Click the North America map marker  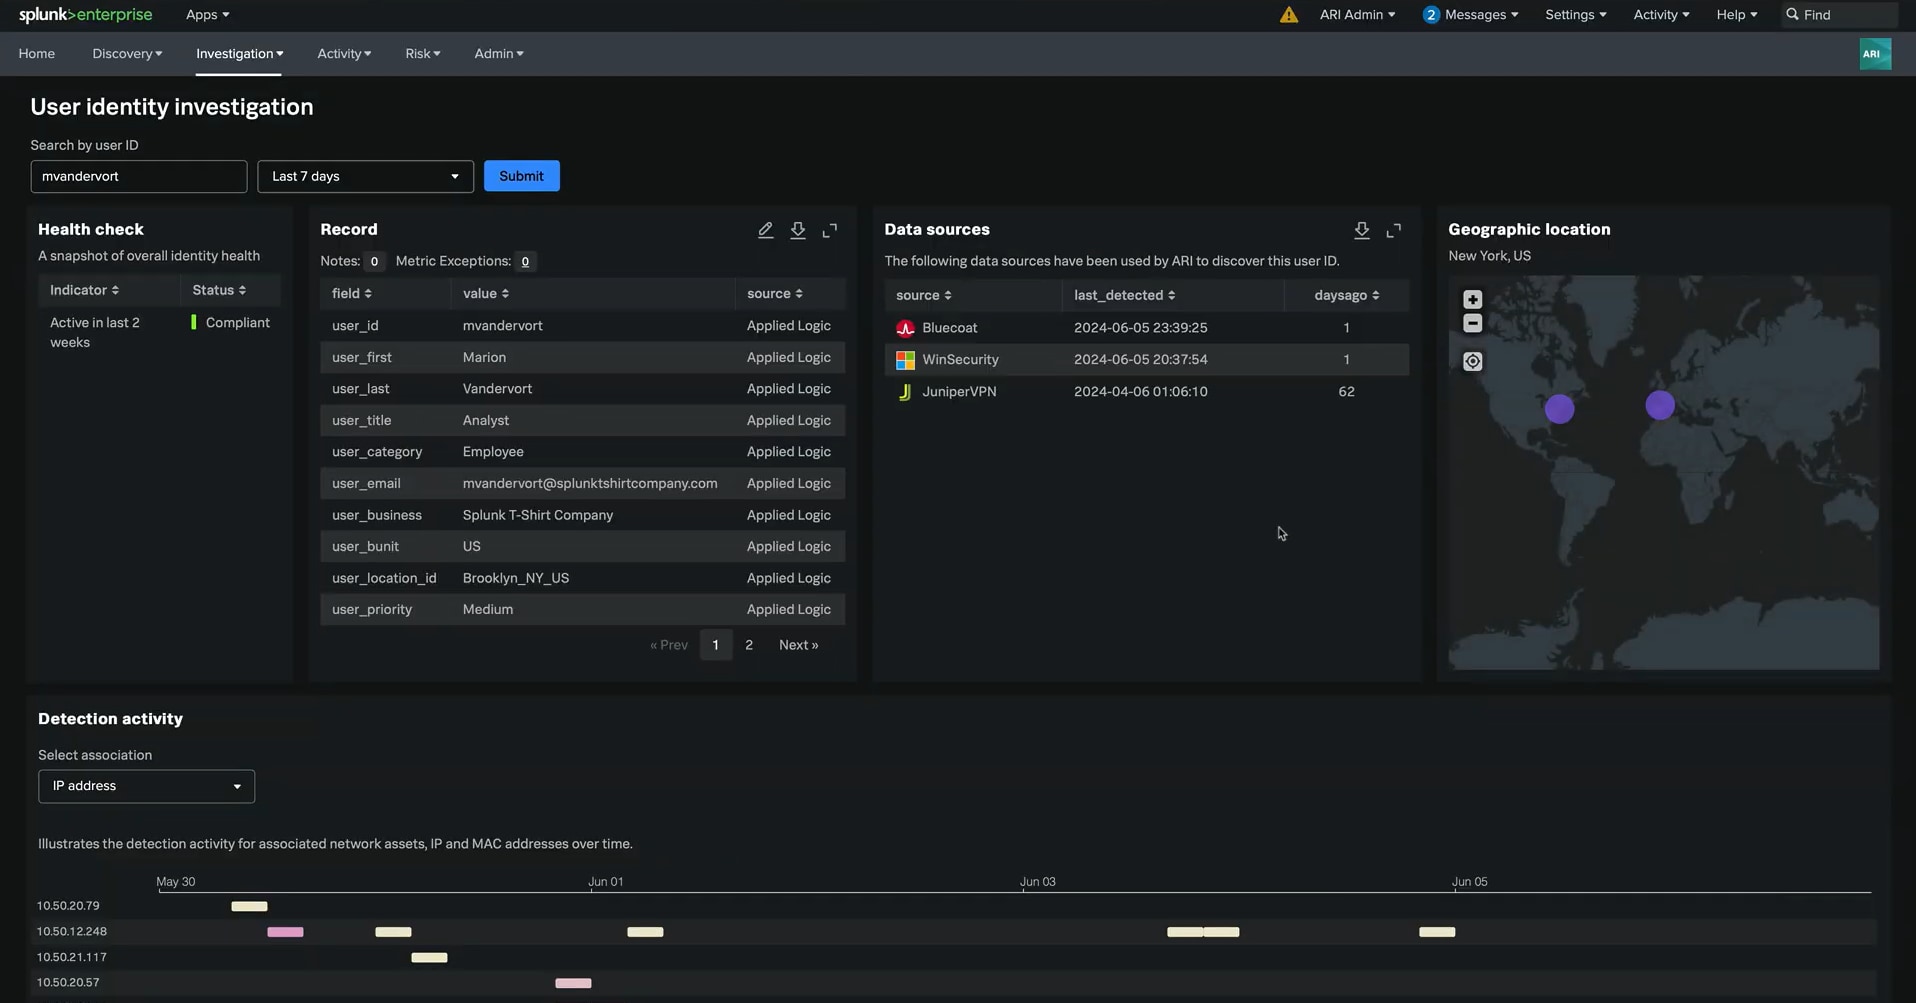tap(1559, 409)
